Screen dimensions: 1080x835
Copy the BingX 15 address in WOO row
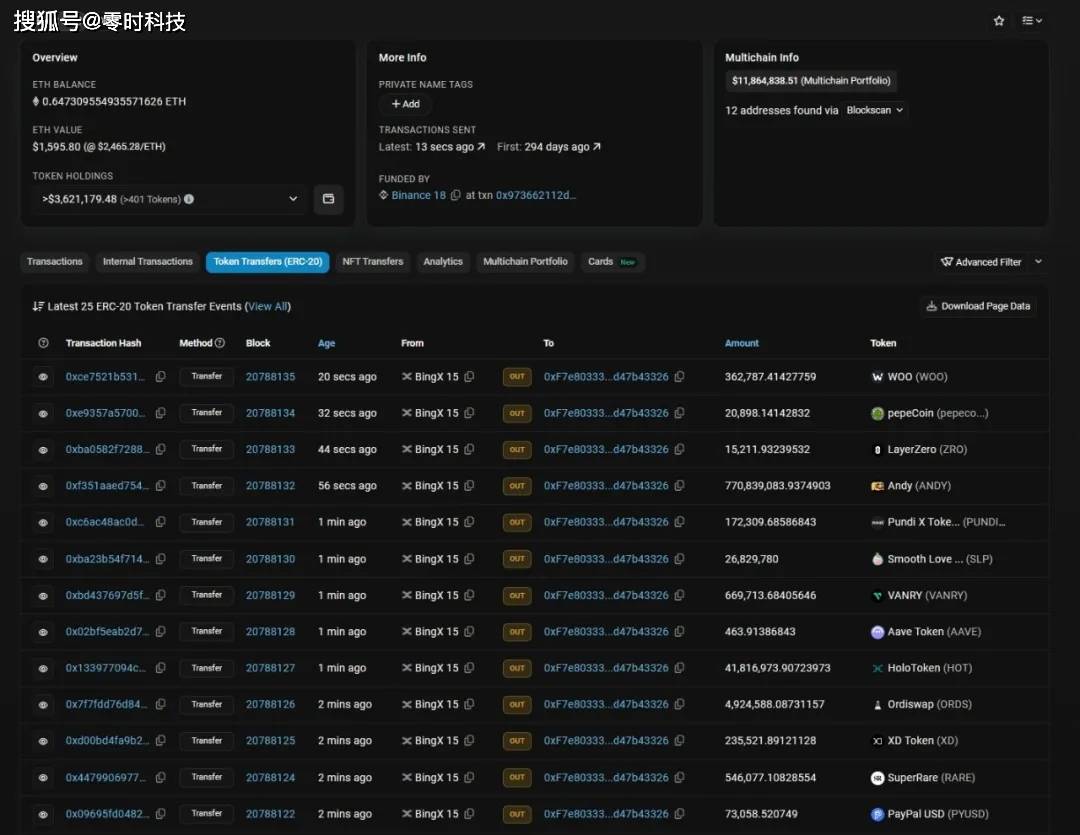pos(469,377)
